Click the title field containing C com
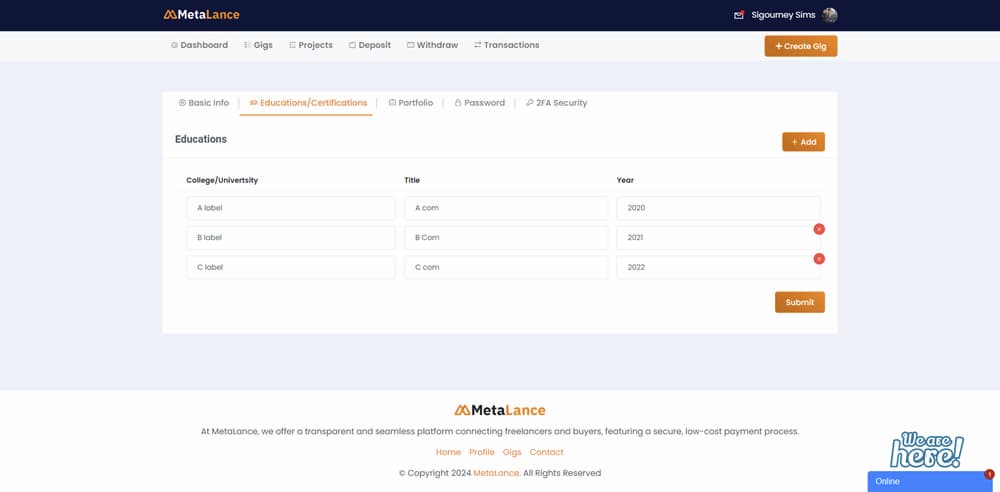The height and width of the screenshot is (492, 1000). click(x=506, y=267)
